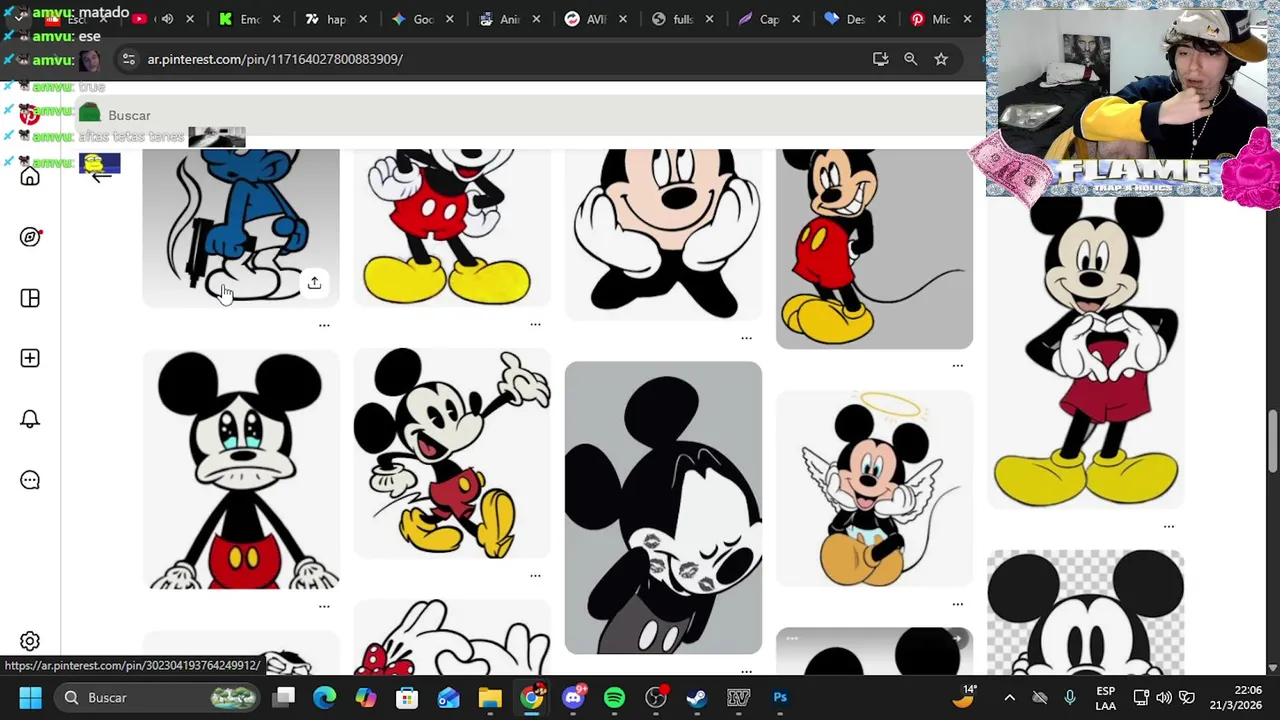This screenshot has height=720, width=1280.
Task: Click the zoom magnifier in address bar
Action: click(910, 59)
